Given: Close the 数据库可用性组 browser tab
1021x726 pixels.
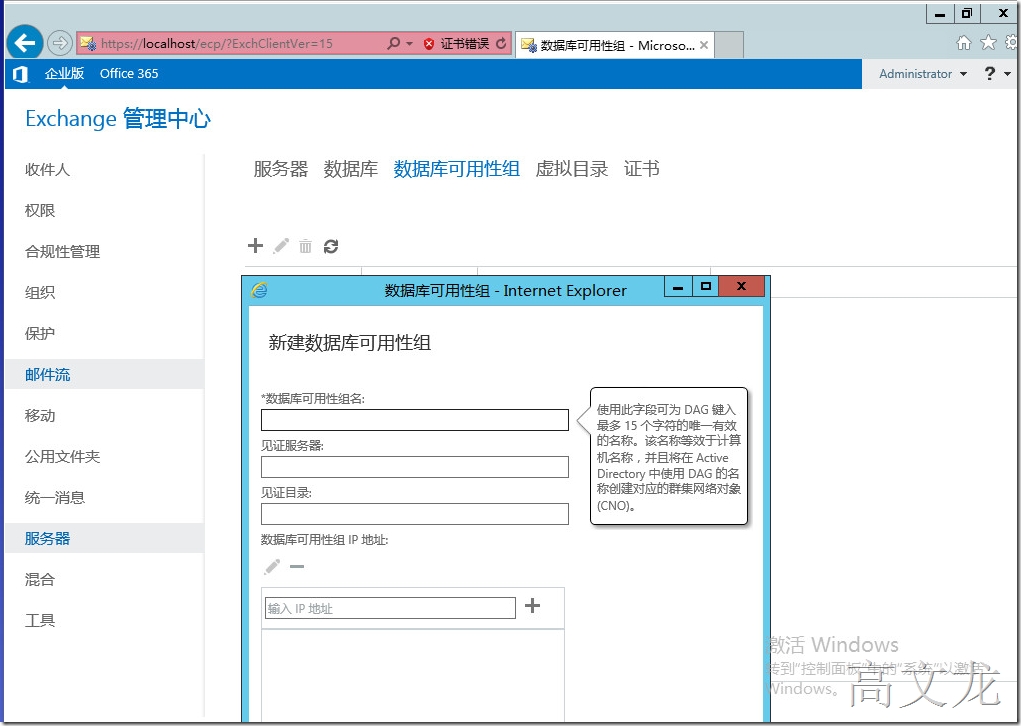Looking at the screenshot, I should [704, 45].
